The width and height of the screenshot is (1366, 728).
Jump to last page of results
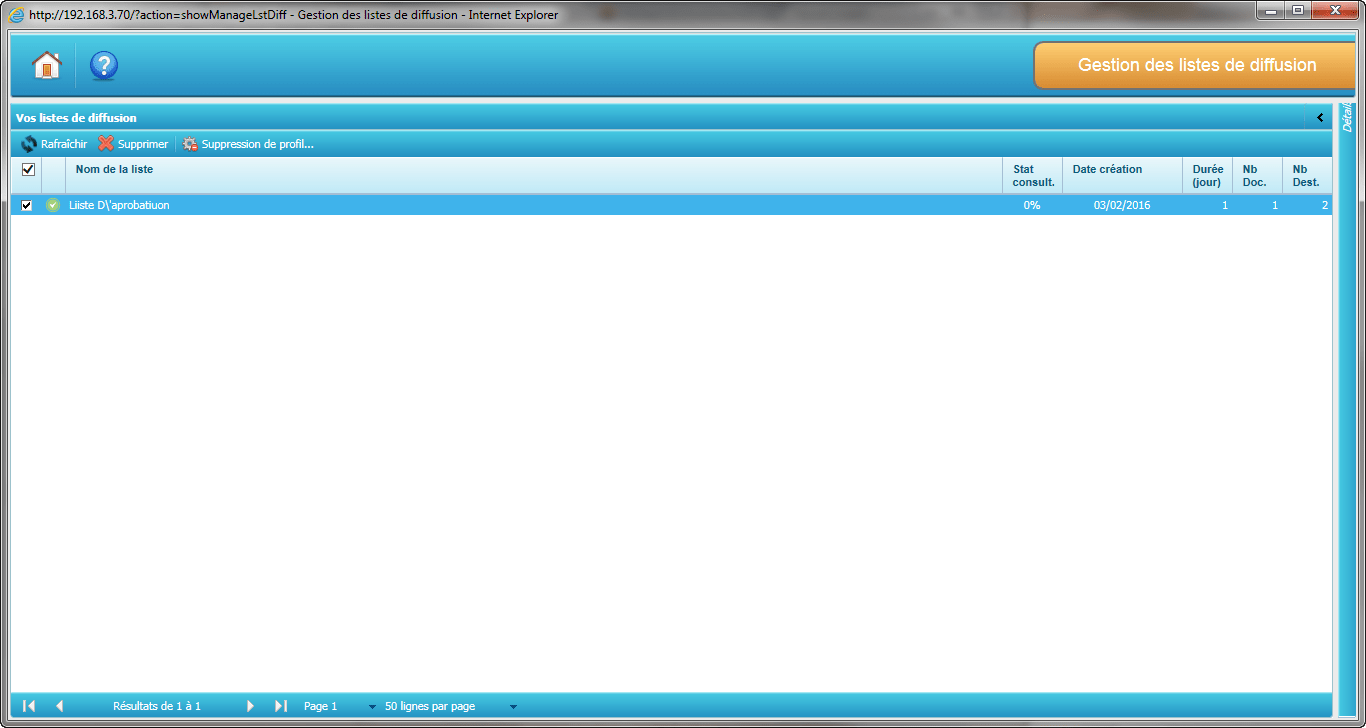point(281,706)
